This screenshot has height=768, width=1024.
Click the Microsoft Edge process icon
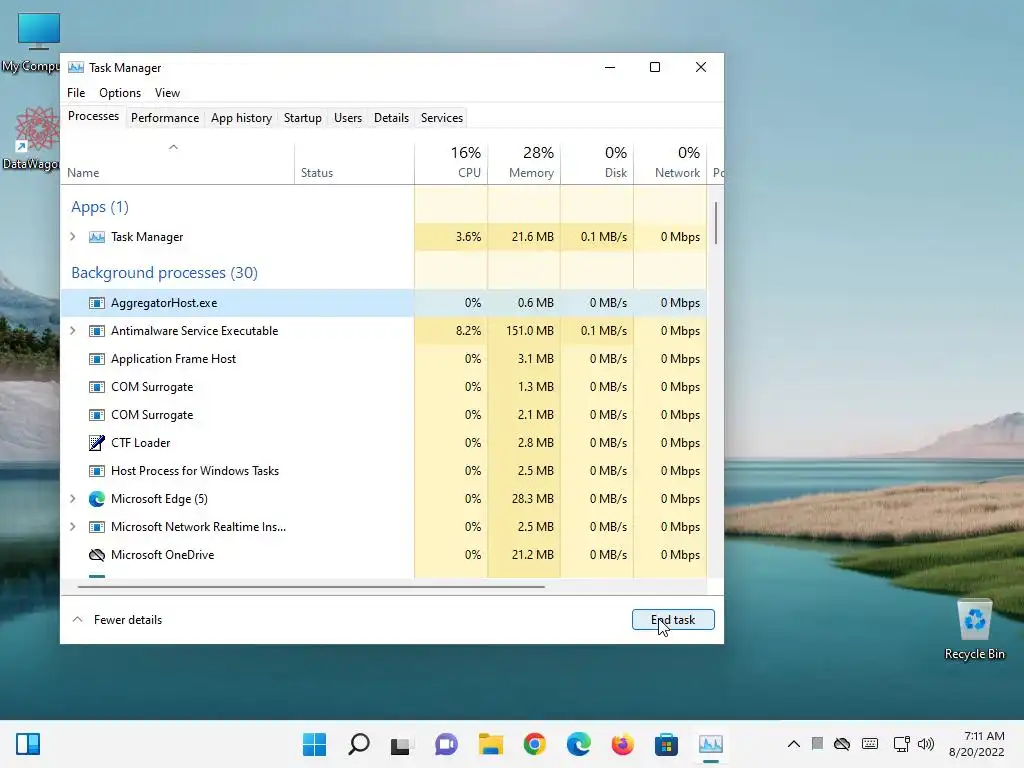click(x=97, y=499)
